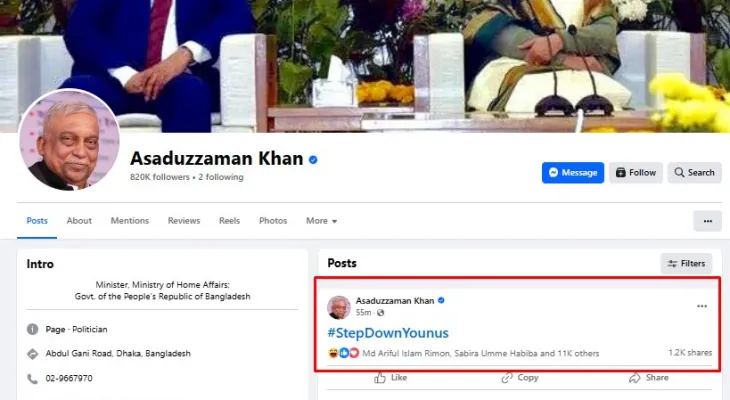This screenshot has width=730, height=400.
Task: Switch to the About tab
Action: [x=79, y=221]
